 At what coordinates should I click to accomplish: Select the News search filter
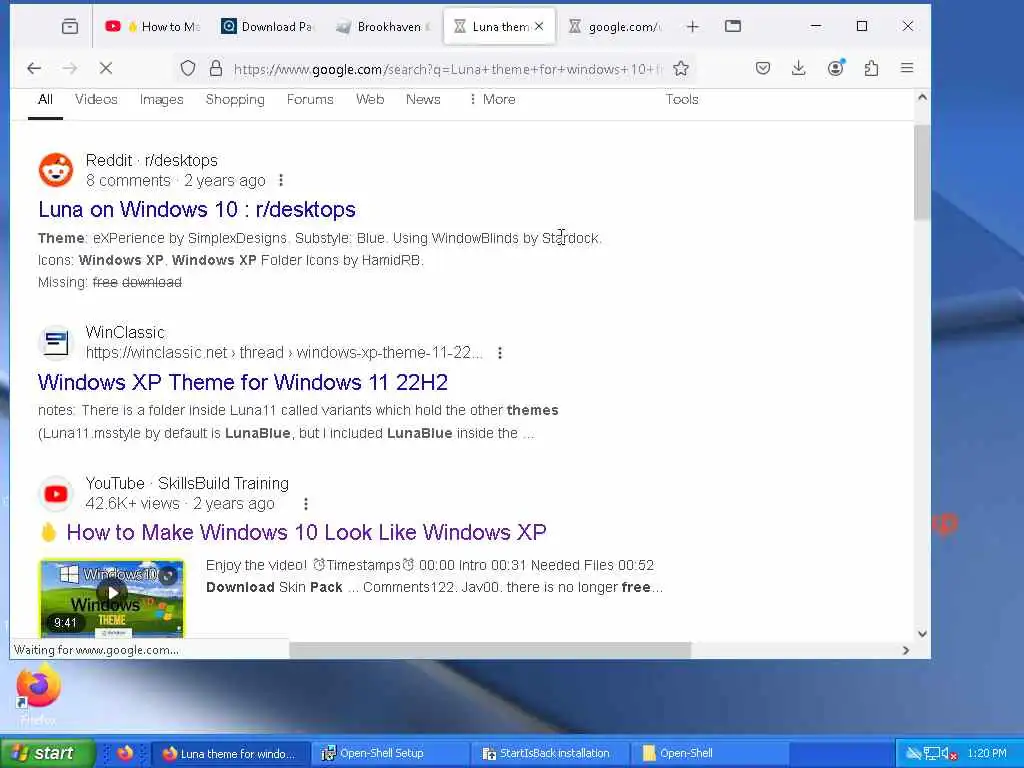pyautogui.click(x=423, y=99)
